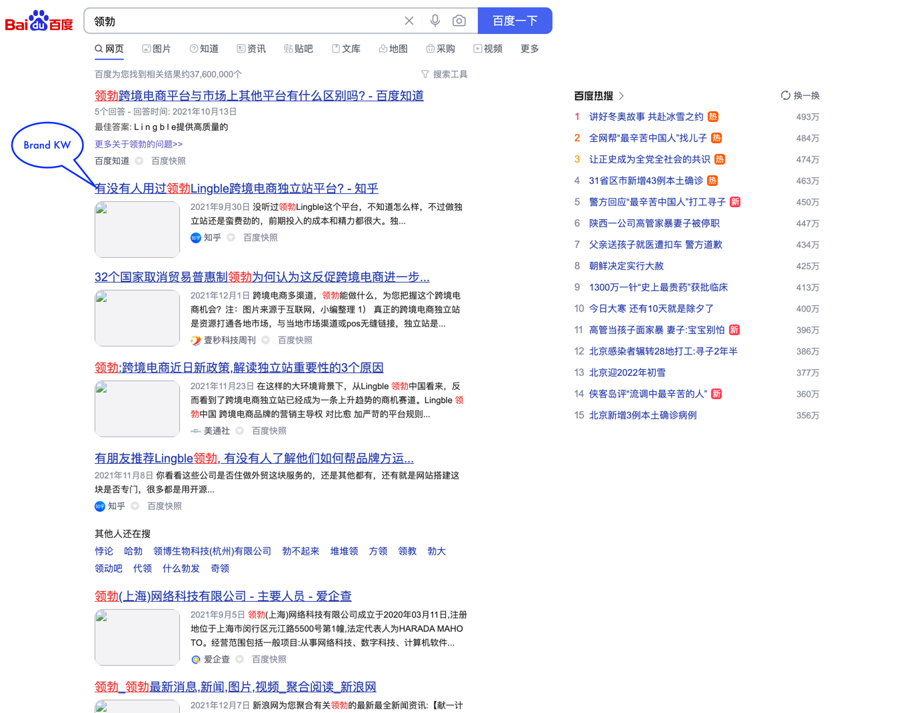Click related search 什么勃发

181,569
